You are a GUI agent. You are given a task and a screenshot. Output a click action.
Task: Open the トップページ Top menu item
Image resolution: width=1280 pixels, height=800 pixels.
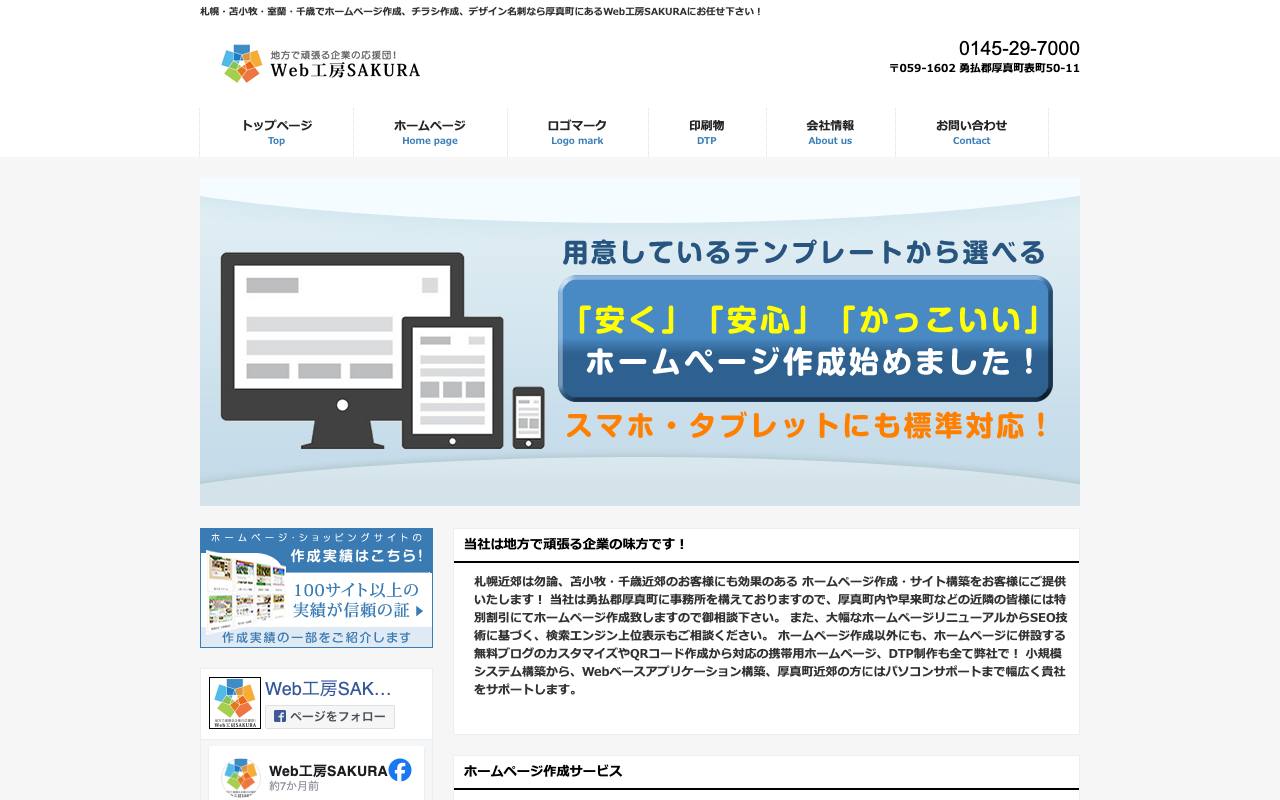click(277, 132)
